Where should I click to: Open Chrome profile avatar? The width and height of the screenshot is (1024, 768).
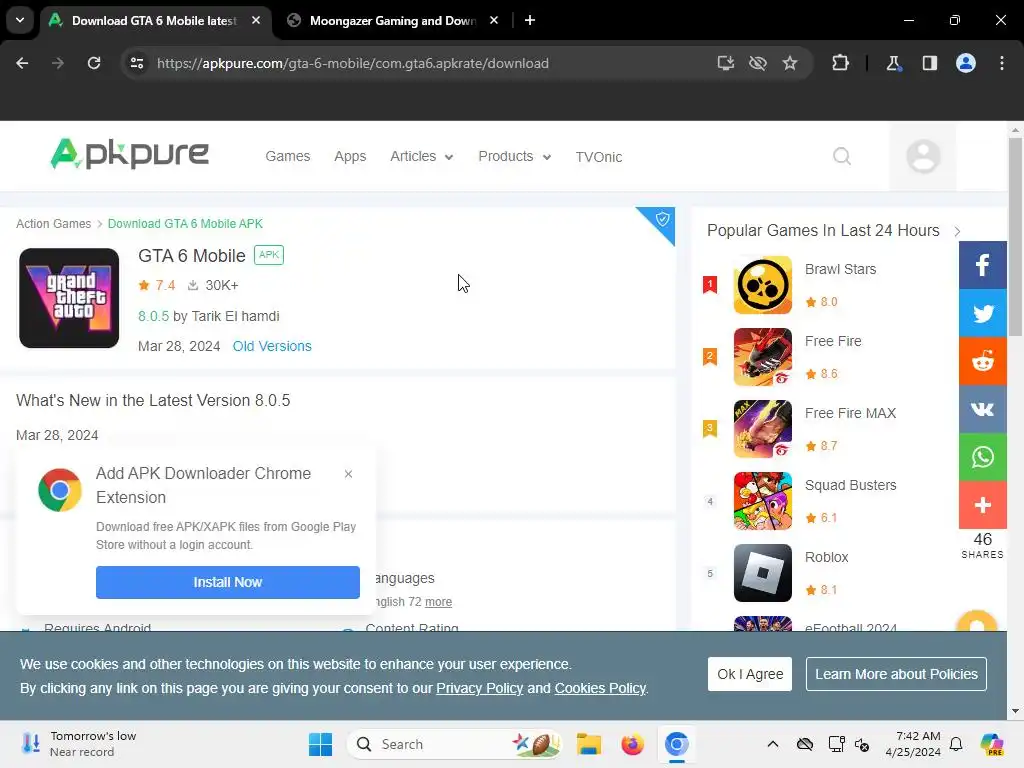coord(965,63)
